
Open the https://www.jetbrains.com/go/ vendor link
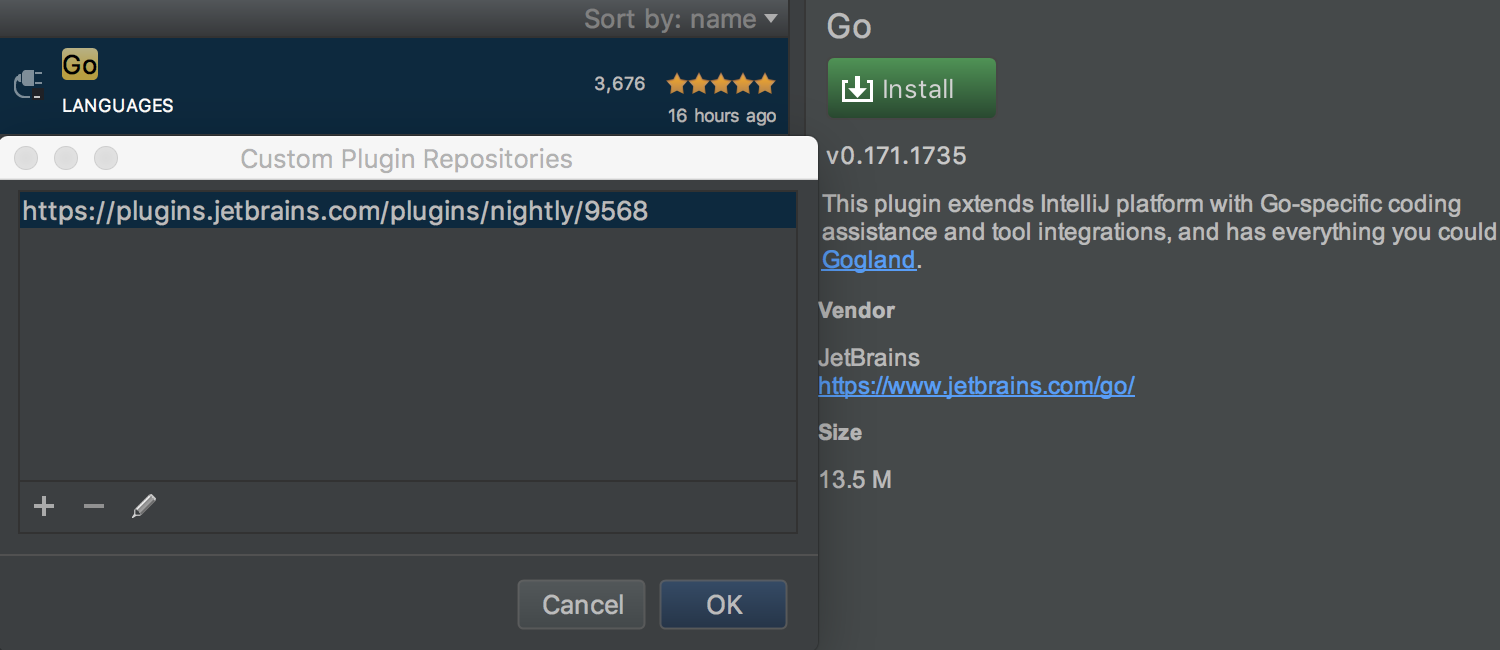pyautogui.click(x=976, y=386)
